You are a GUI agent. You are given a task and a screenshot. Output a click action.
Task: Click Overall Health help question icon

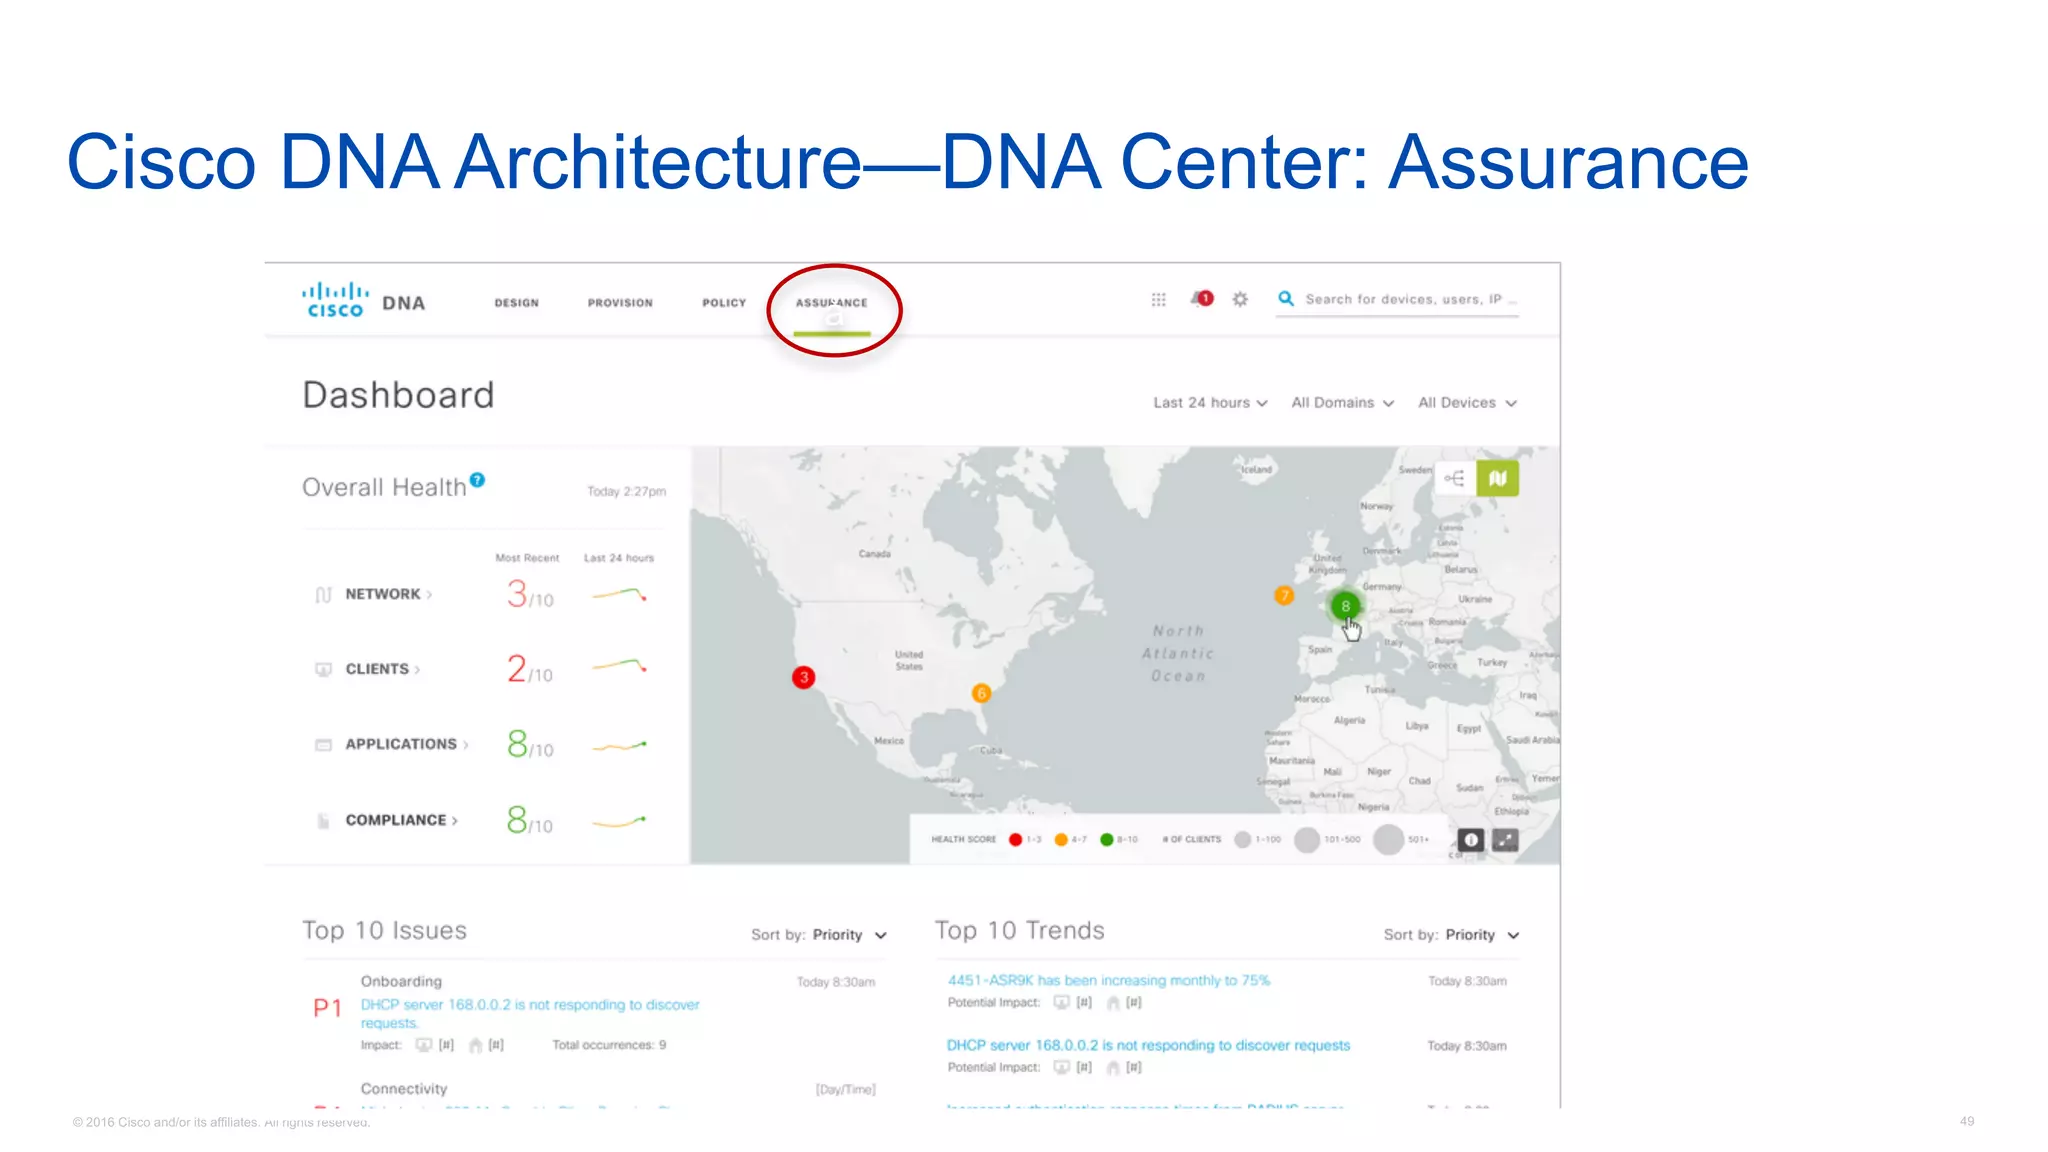(478, 480)
